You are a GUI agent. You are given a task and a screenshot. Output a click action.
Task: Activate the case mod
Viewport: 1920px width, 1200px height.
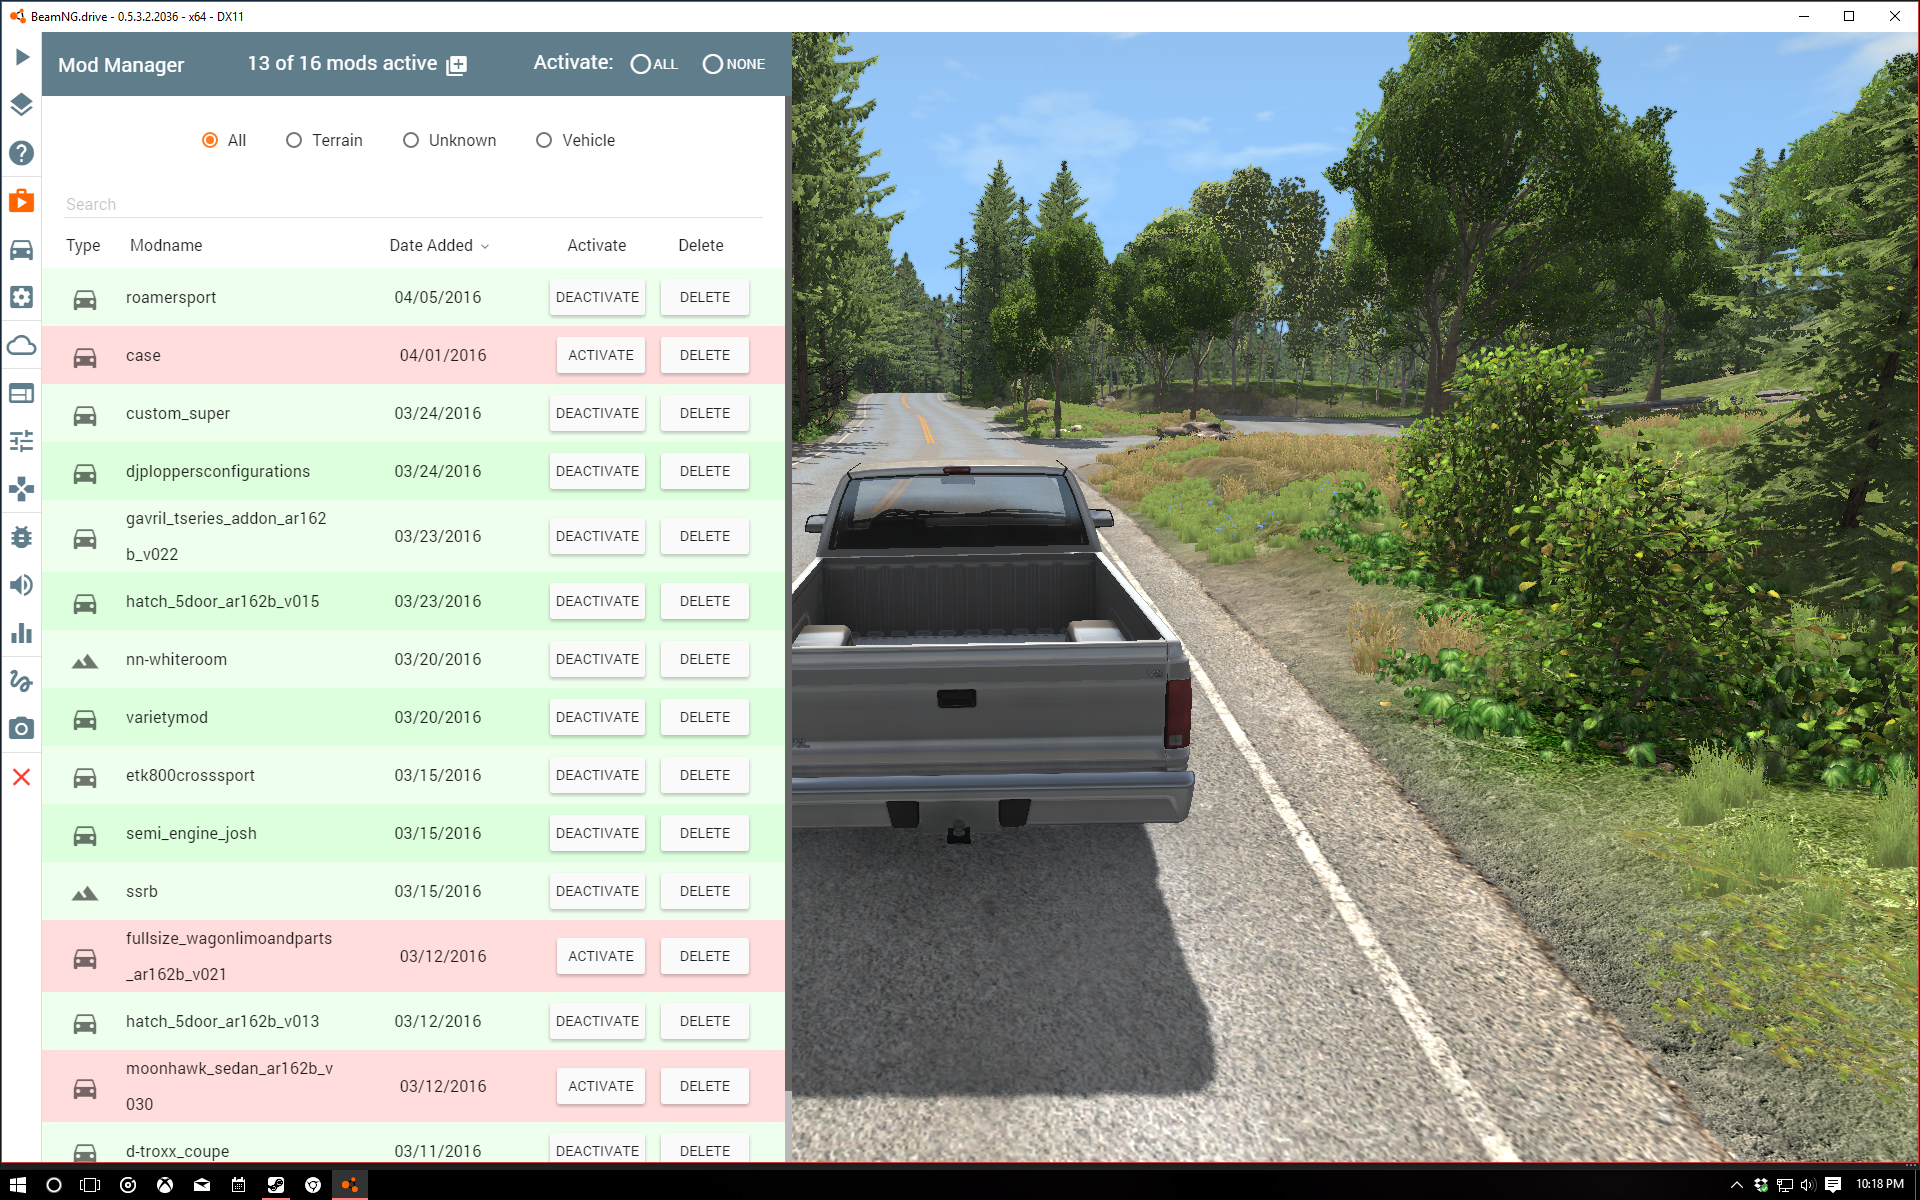pyautogui.click(x=600, y=355)
